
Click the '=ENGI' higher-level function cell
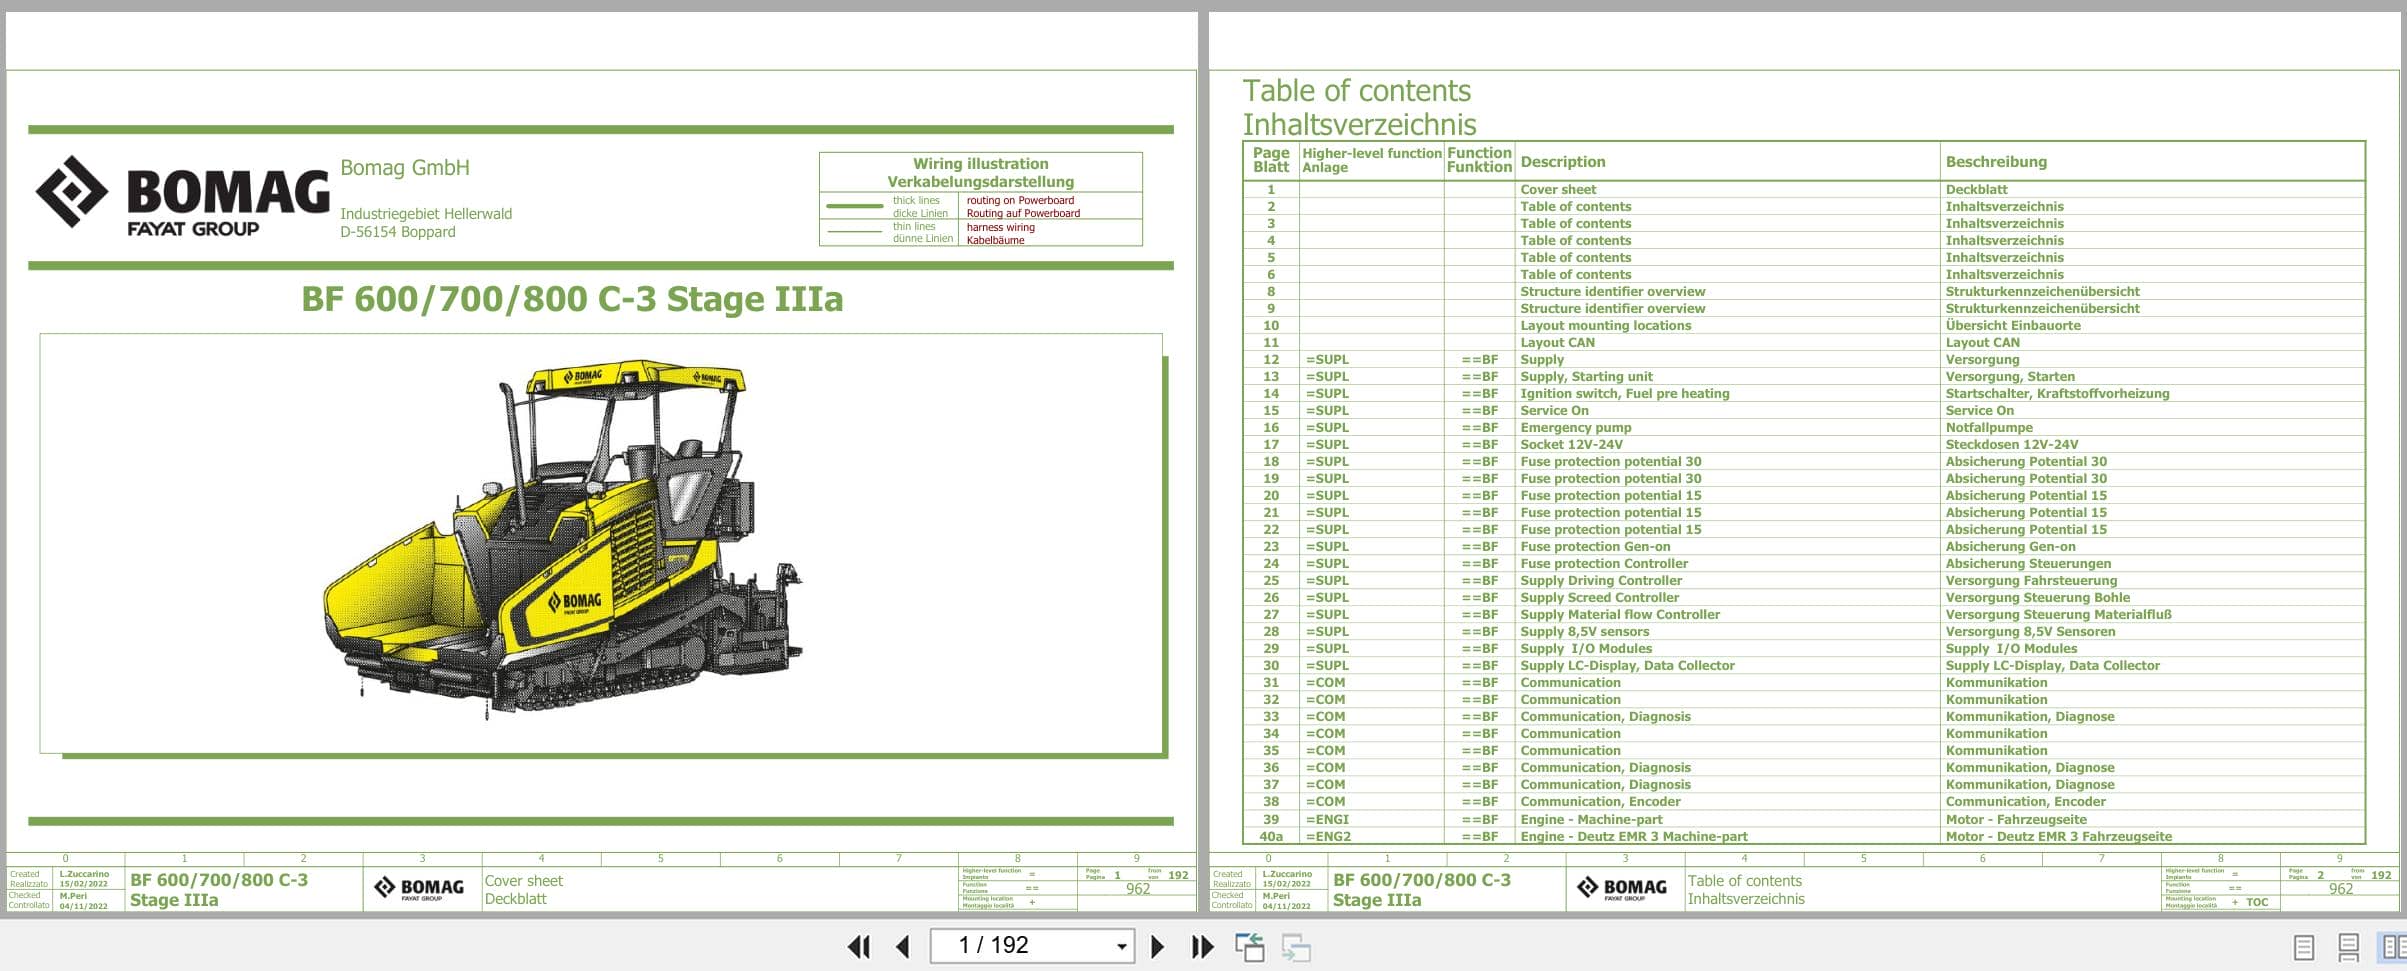1327,819
